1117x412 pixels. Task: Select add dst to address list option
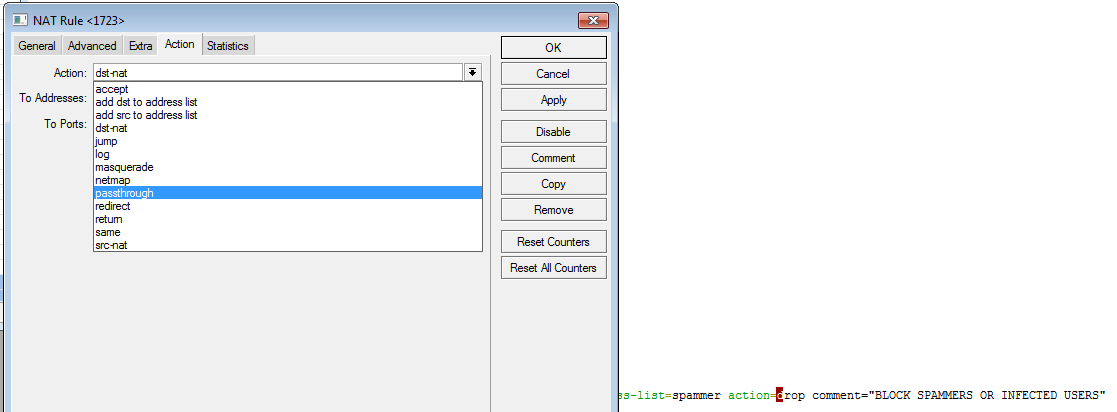point(288,102)
